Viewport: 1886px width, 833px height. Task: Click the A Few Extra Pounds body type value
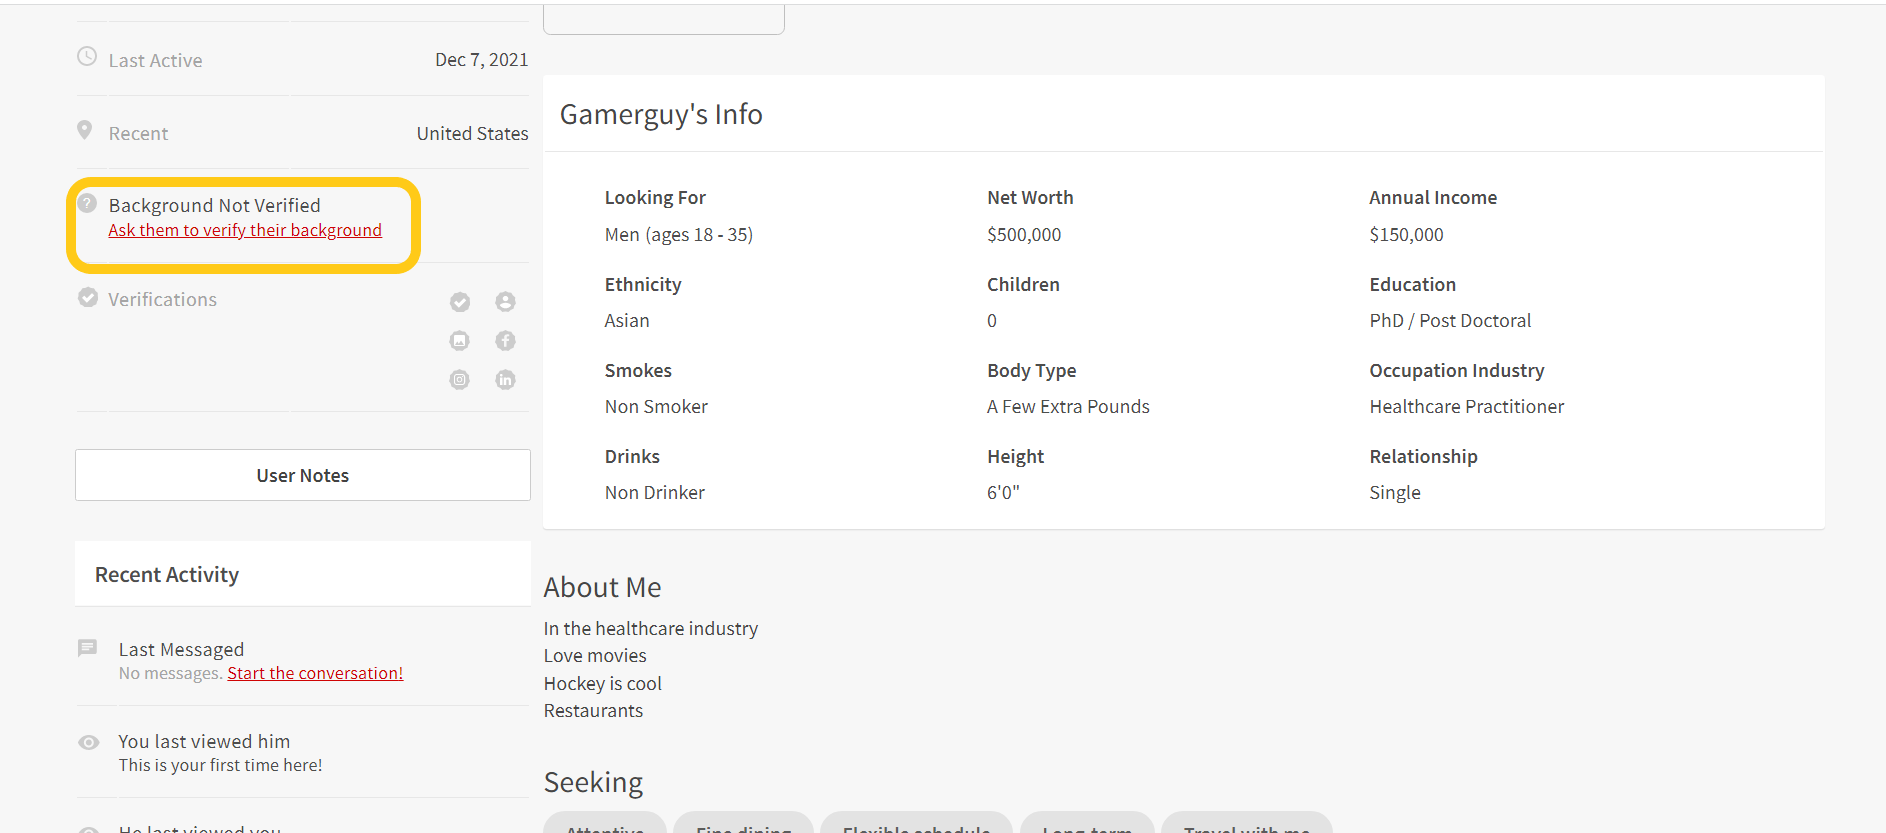tap(1068, 406)
